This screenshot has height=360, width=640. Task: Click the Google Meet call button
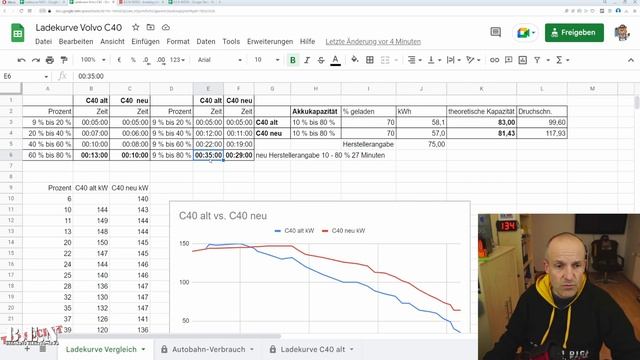click(526, 33)
